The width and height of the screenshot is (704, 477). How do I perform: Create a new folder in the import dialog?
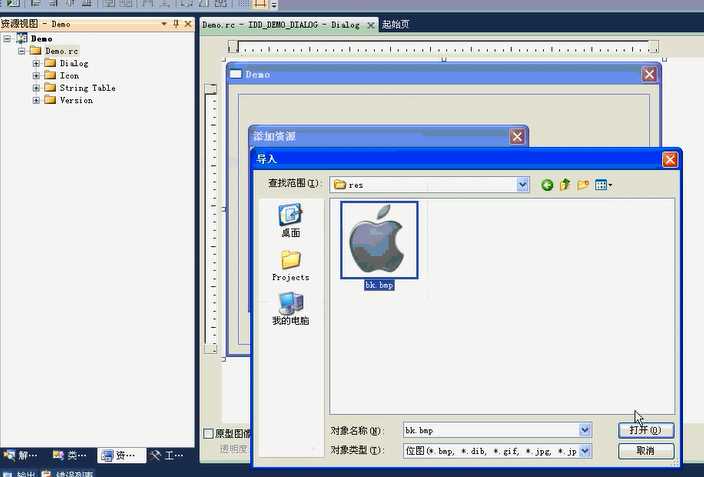click(583, 185)
